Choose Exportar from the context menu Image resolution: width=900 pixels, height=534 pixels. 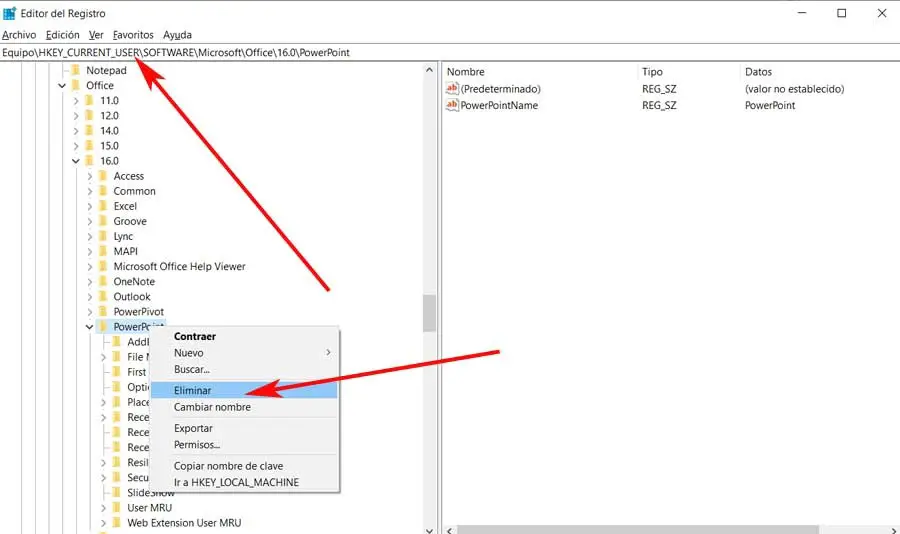pyautogui.click(x=244, y=428)
